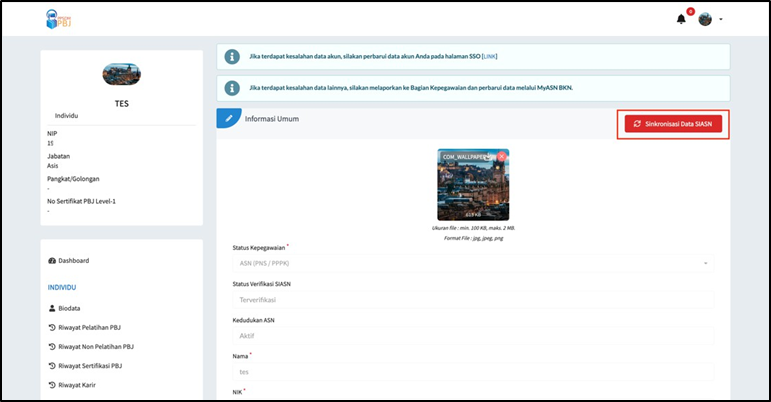
Task: Remove the uploaded photo with the red X
Action: click(502, 157)
